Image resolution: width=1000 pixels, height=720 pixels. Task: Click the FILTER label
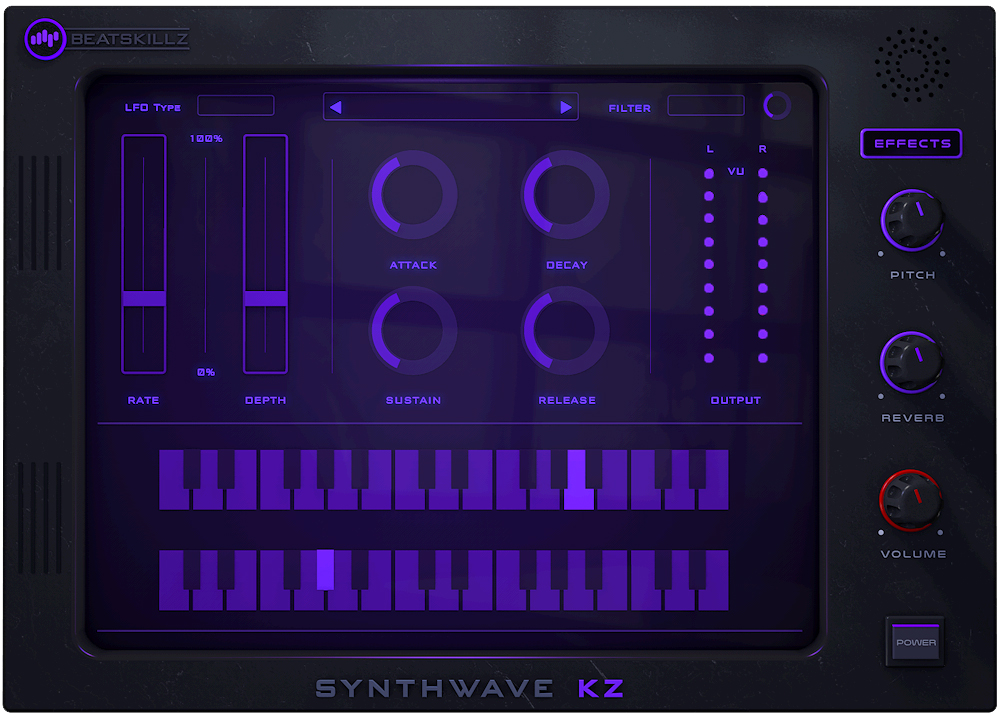click(x=629, y=108)
